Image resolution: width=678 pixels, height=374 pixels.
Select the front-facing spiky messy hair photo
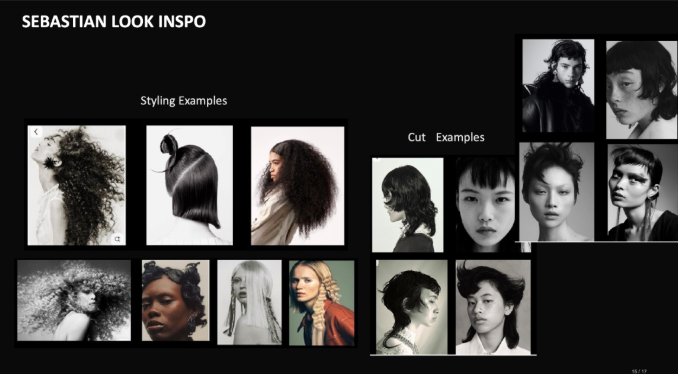coord(556,192)
